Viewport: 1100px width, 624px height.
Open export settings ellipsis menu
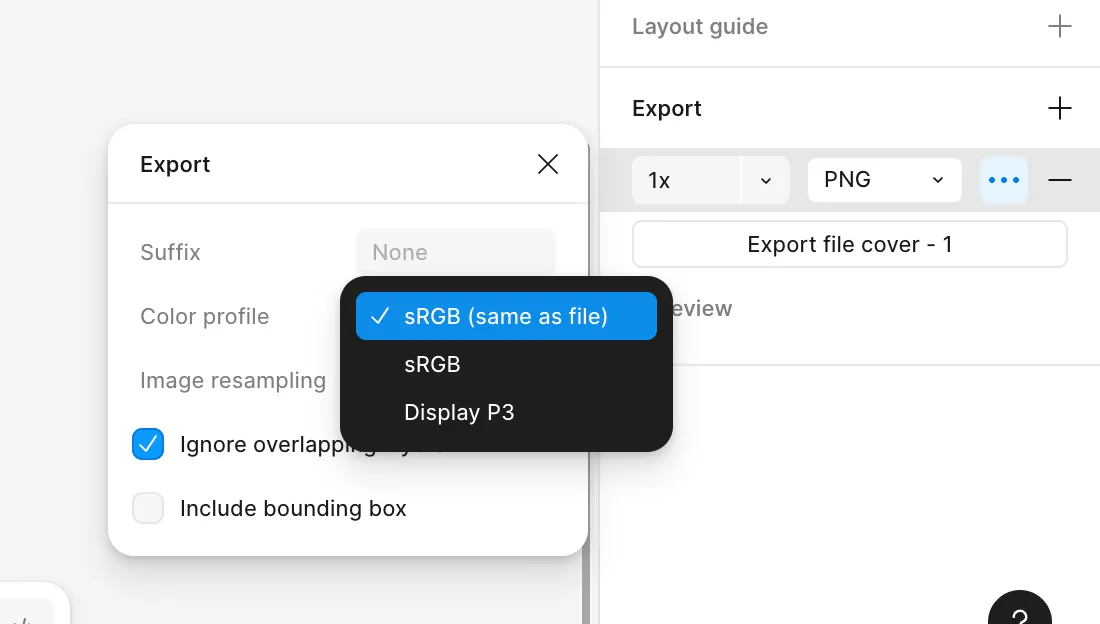click(1004, 180)
